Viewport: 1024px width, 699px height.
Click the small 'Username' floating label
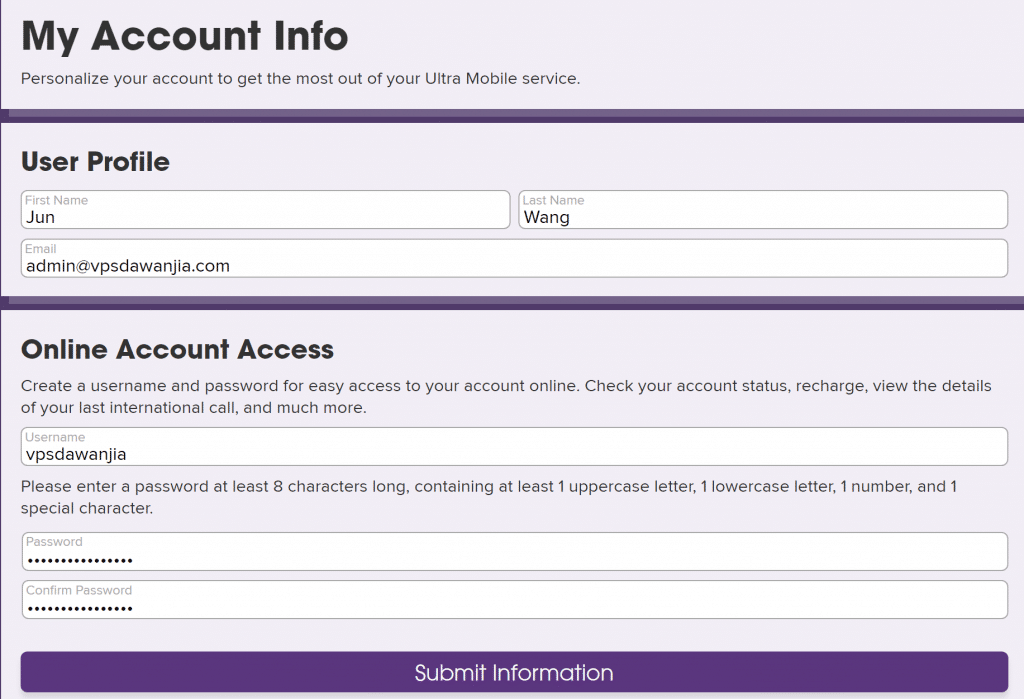55,437
